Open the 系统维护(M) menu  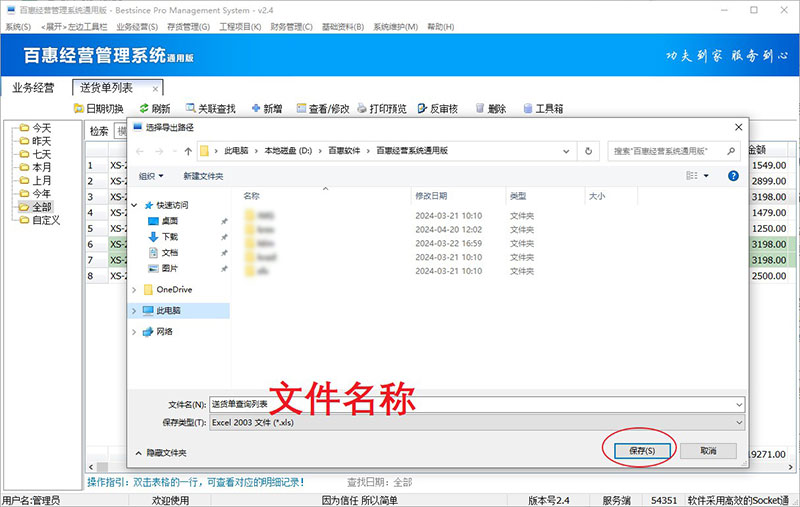tap(395, 27)
